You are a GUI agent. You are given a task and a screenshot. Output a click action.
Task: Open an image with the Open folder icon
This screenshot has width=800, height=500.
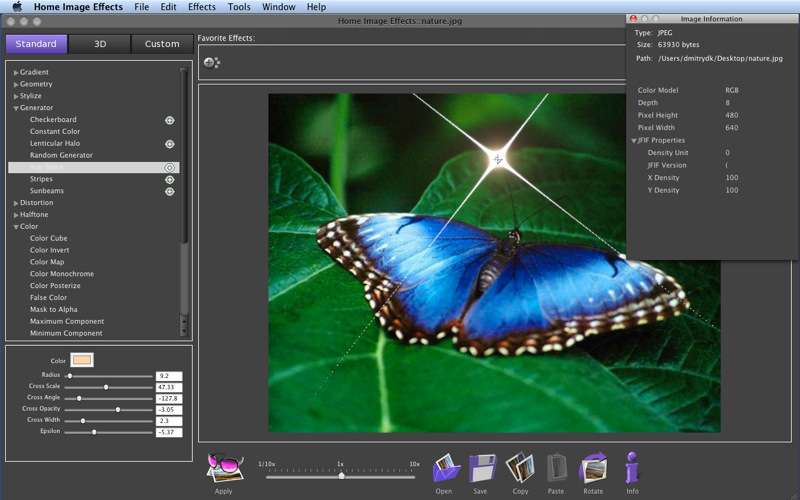click(444, 468)
